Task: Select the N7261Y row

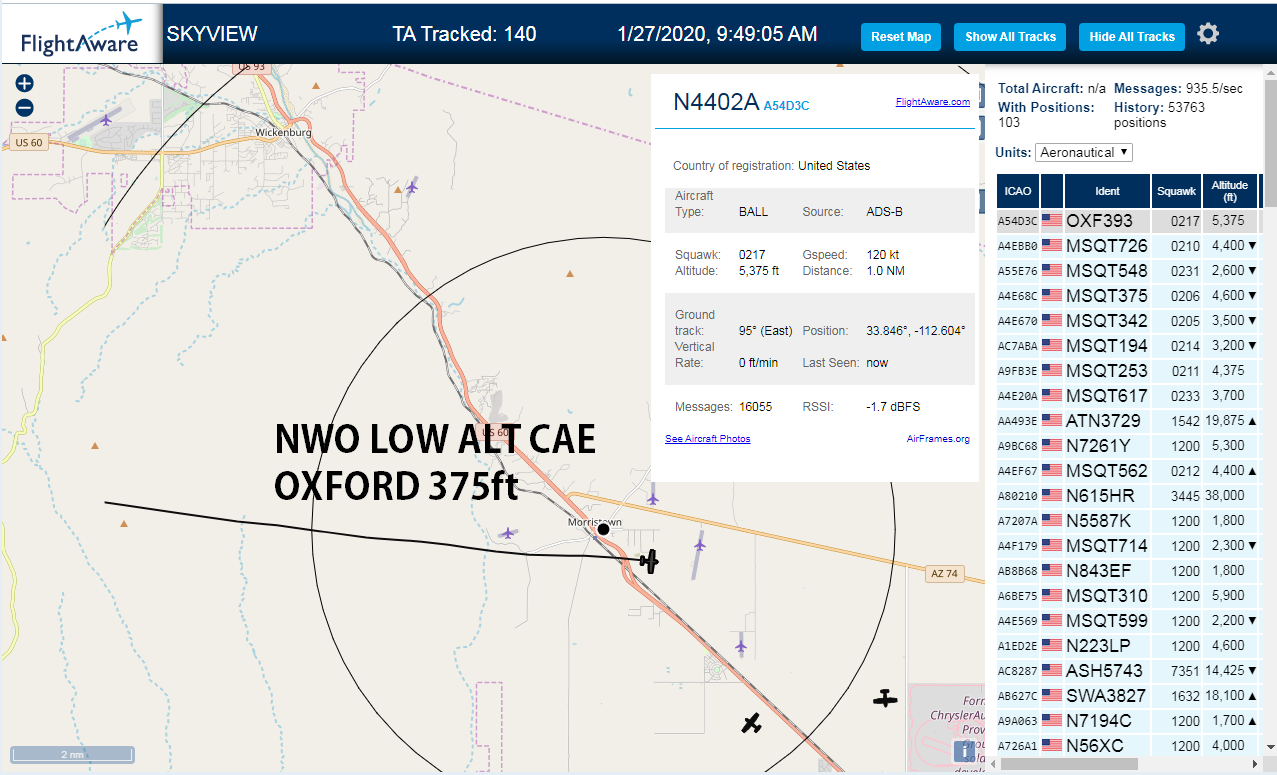Action: click(1127, 445)
